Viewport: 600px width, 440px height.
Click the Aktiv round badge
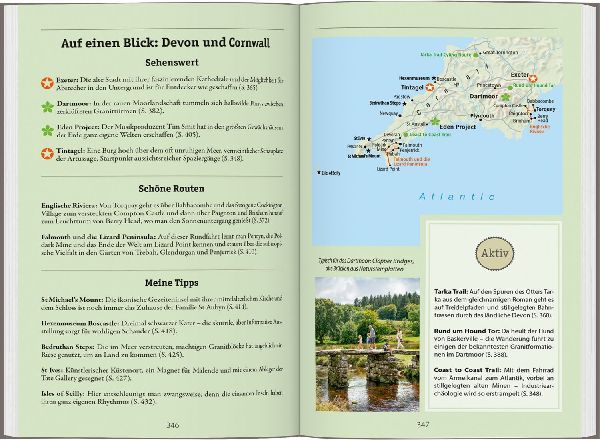point(494,253)
